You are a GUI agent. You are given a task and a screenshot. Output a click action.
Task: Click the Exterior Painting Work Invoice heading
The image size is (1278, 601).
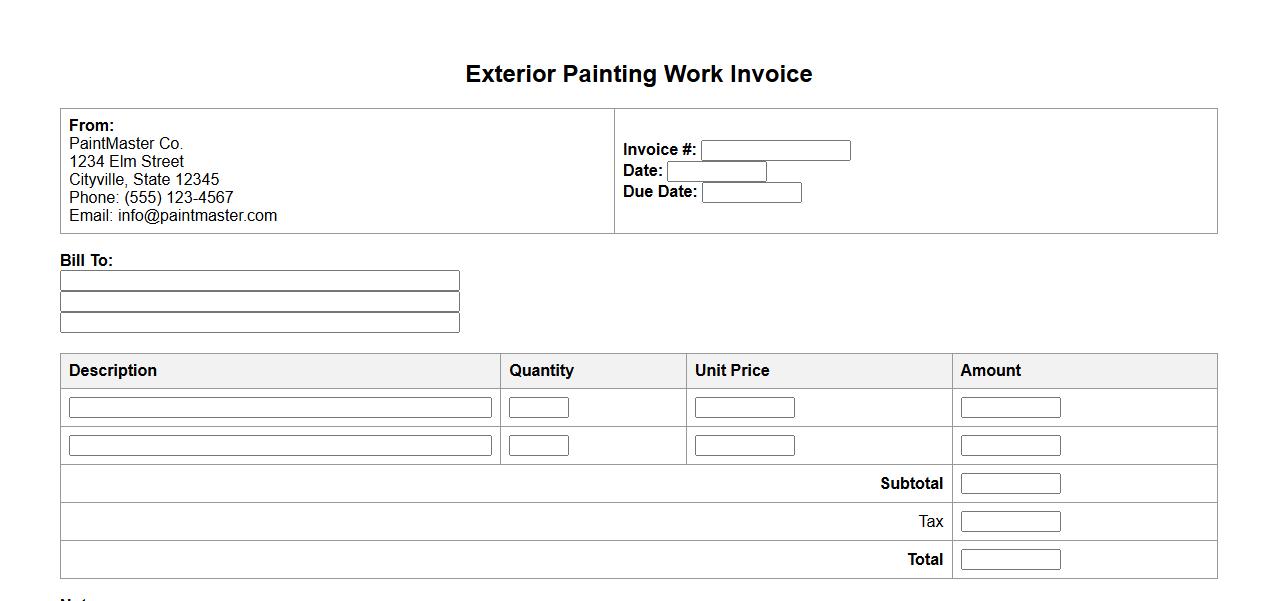click(638, 74)
